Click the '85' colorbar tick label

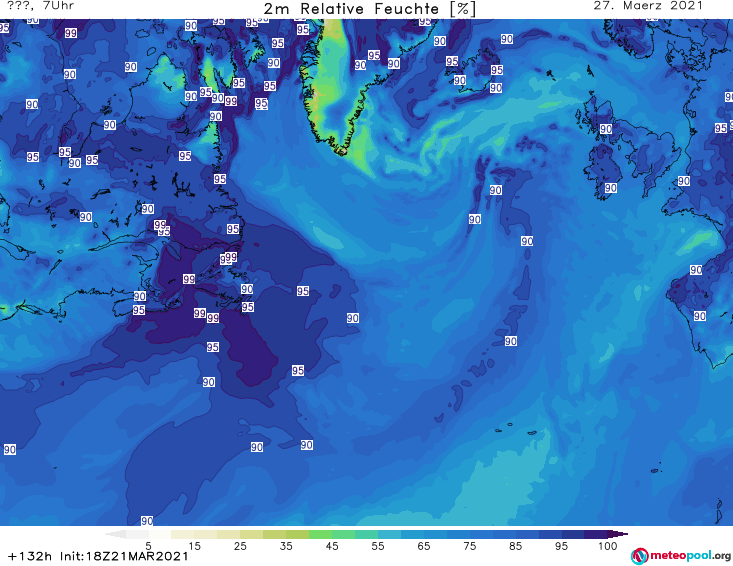pyautogui.click(x=515, y=545)
